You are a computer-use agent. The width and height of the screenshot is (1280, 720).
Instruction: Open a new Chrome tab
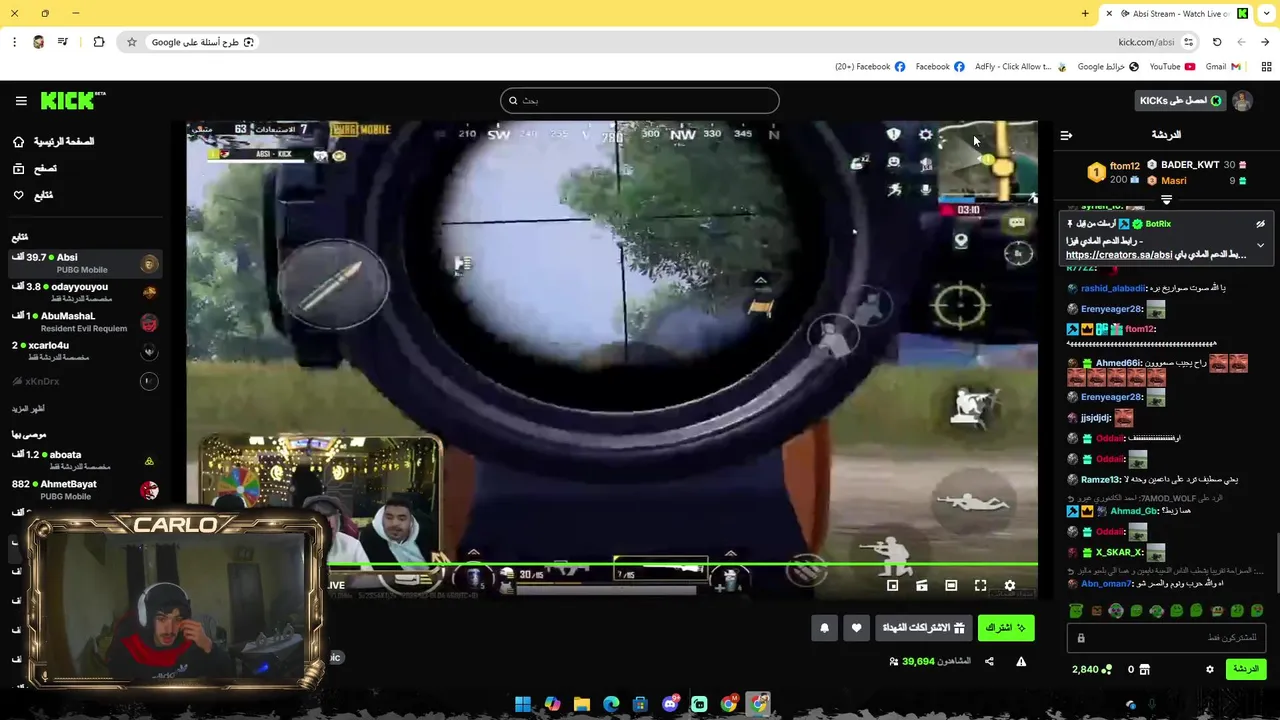coord(1085,13)
